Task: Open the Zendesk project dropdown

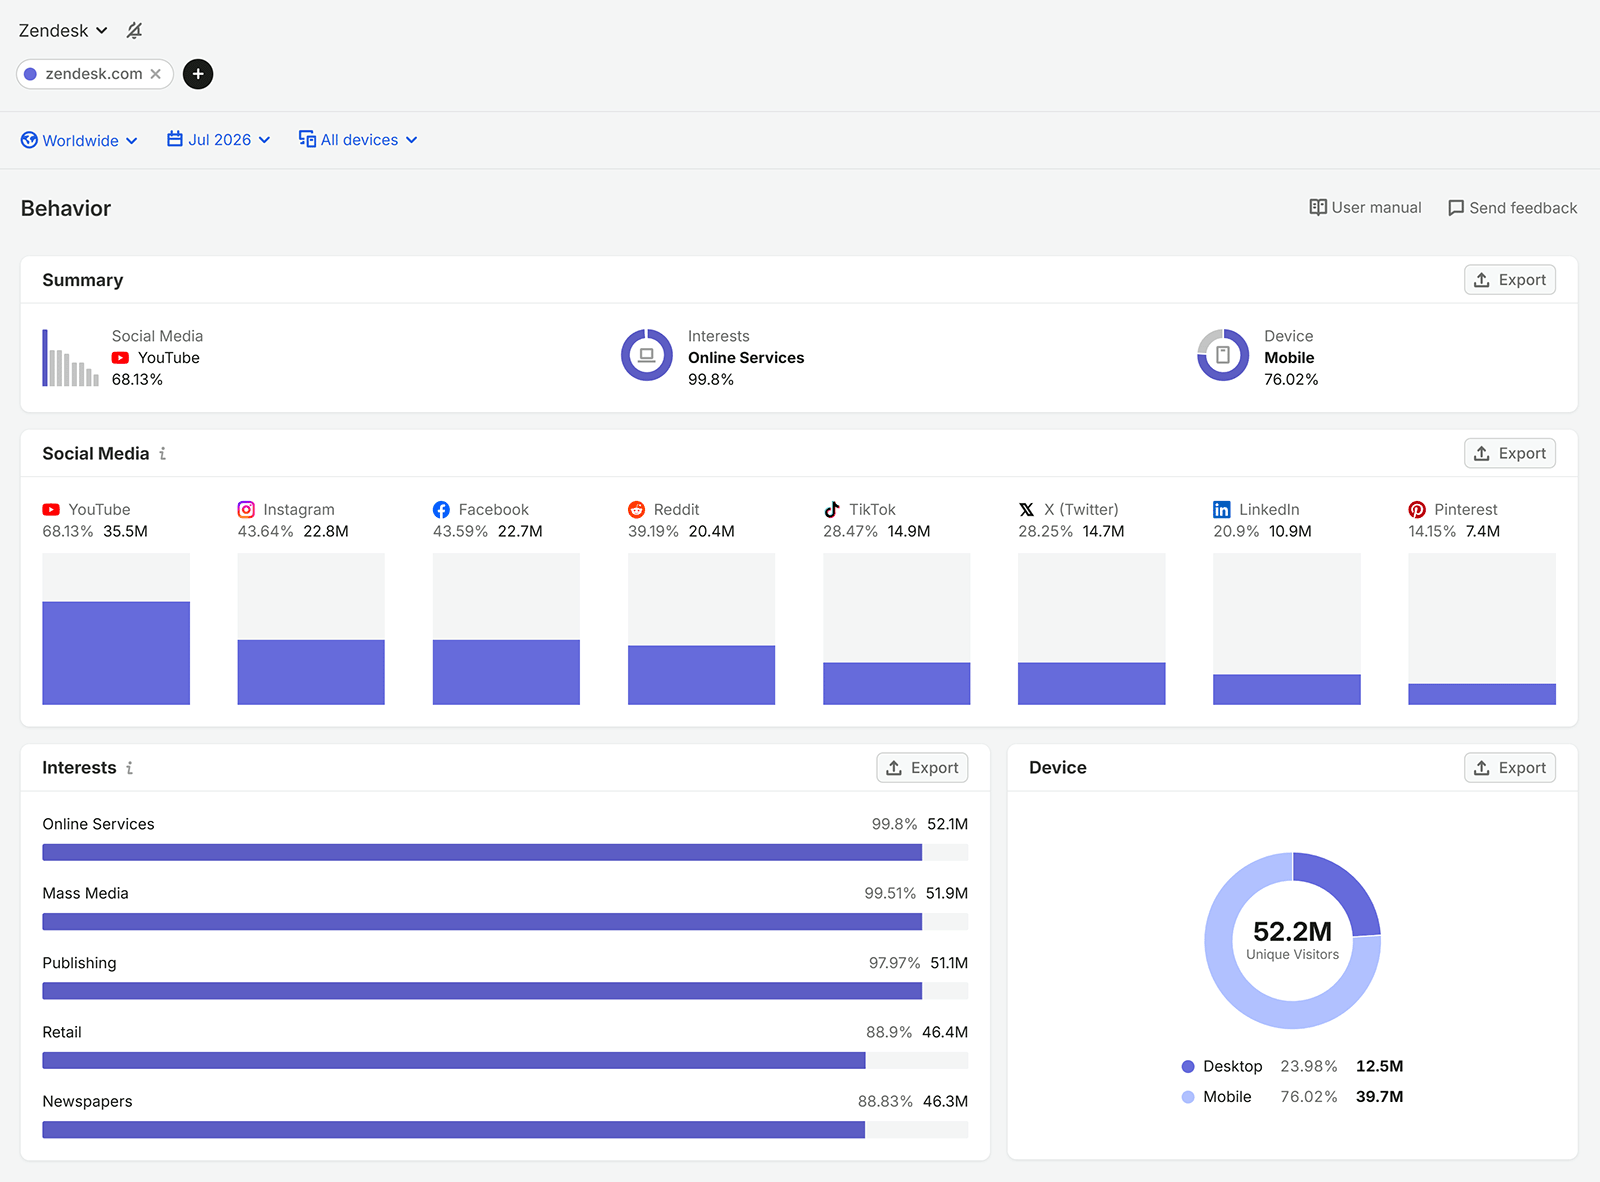Action: [63, 31]
